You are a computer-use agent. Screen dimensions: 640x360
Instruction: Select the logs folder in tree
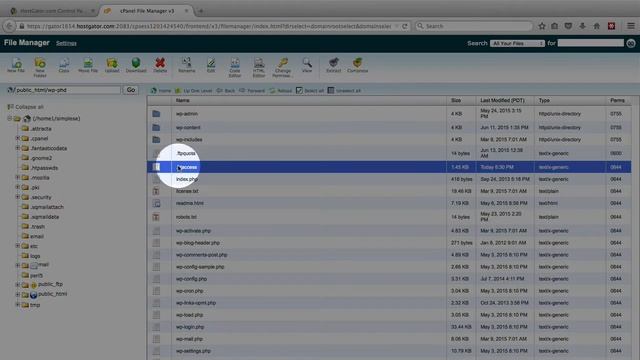pos(35,256)
